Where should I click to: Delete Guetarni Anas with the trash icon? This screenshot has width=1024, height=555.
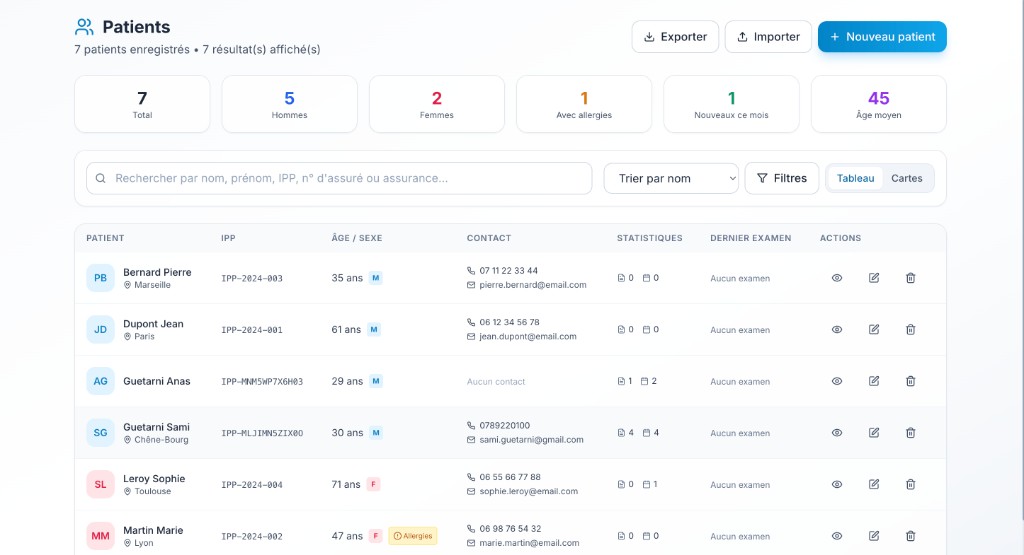tap(910, 381)
